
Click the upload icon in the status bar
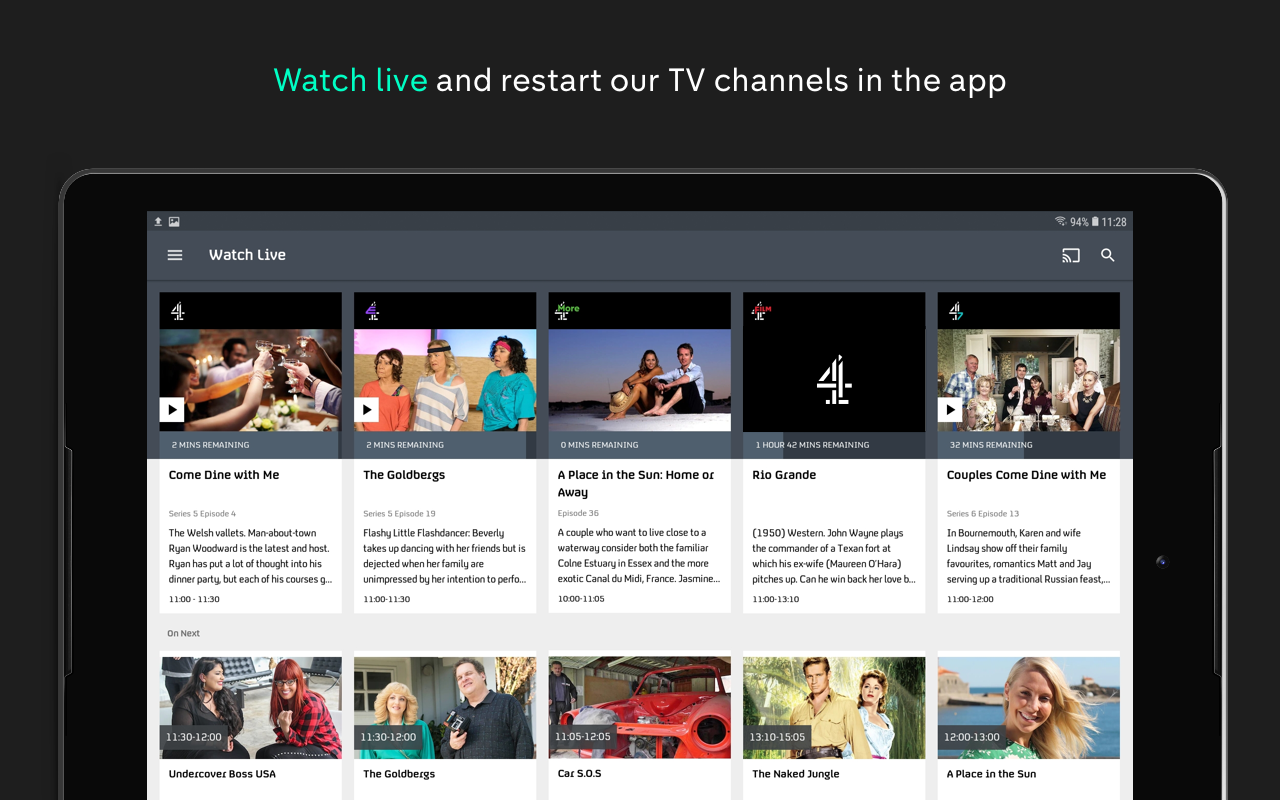[x=157, y=220]
